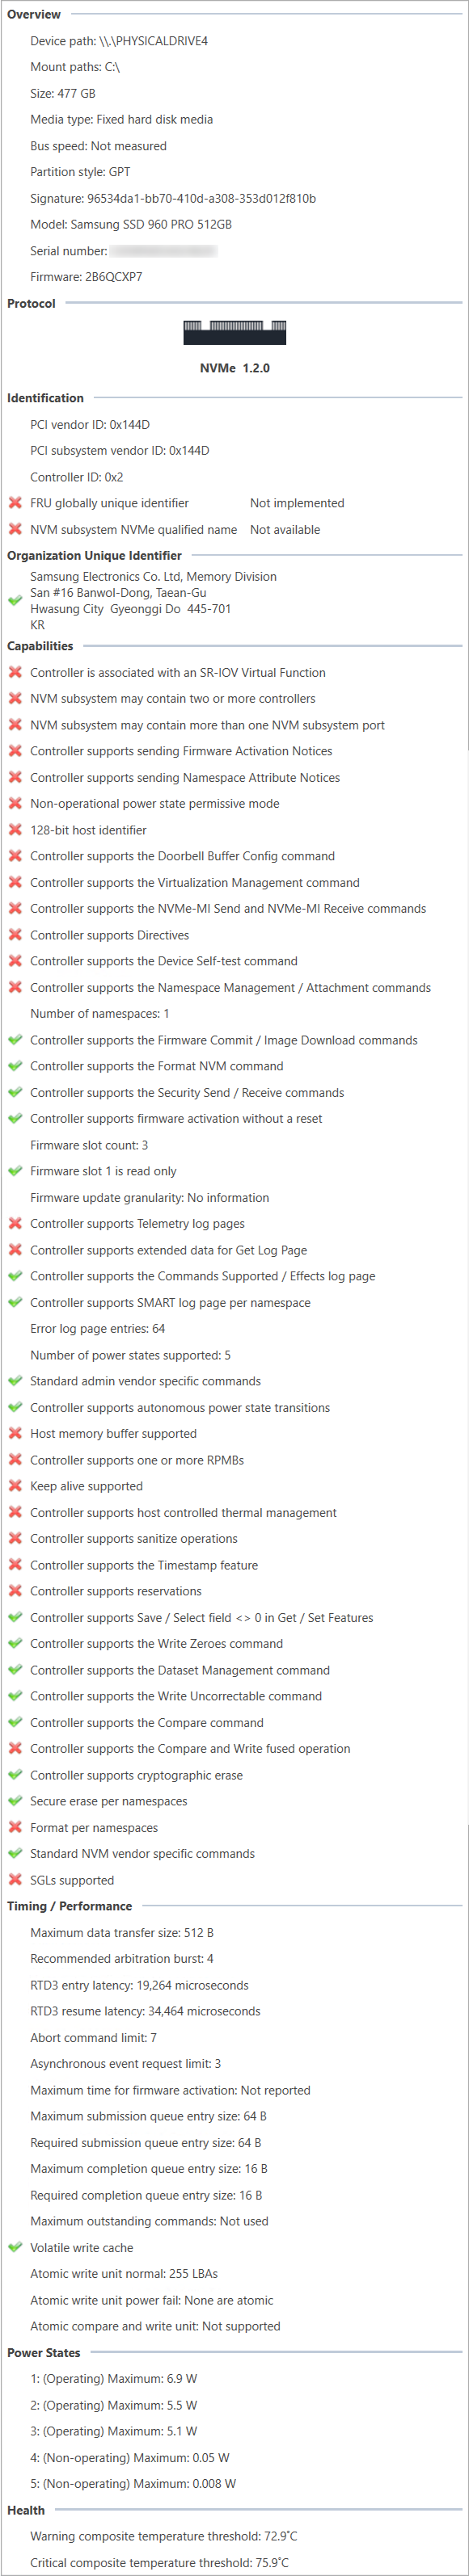This screenshot has height=2576, width=469.
Task: Click green check beside Samsung Electronics organization entry
Action: pyautogui.click(x=15, y=601)
